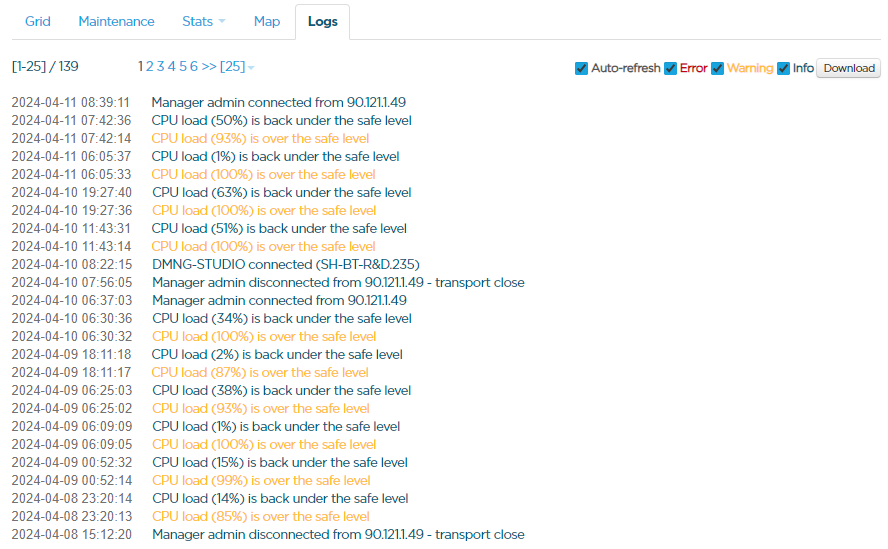Toggle the Auto-refresh checkbox

[x=581, y=69]
